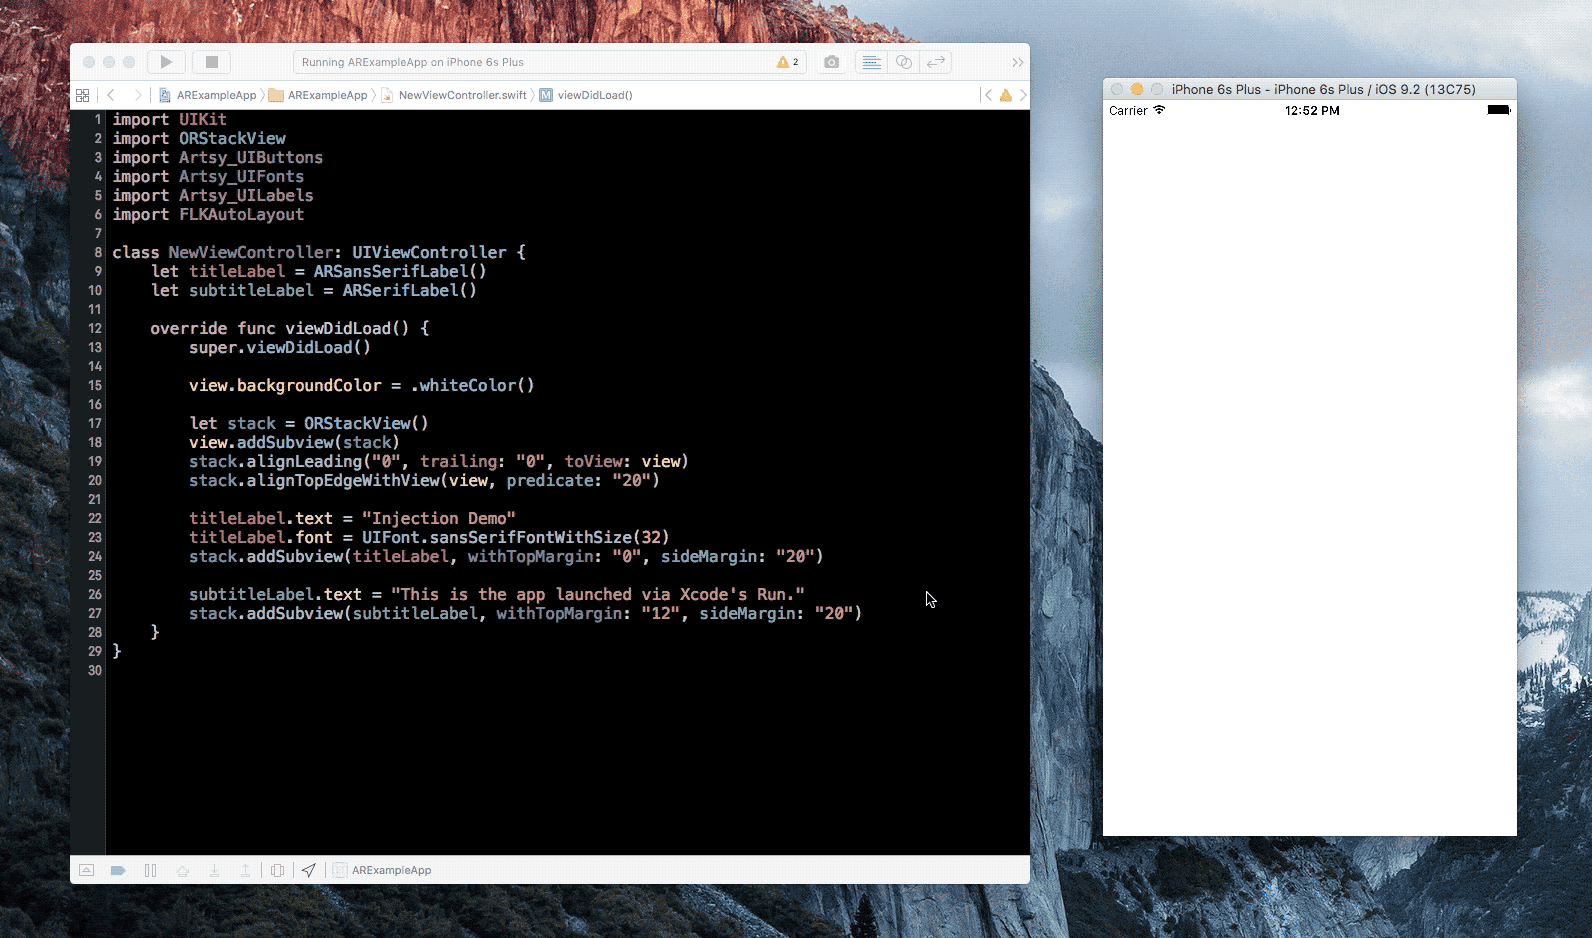The width and height of the screenshot is (1592, 938).
Task: Open the viewDidLoad() jump bar menu
Action: (x=594, y=95)
